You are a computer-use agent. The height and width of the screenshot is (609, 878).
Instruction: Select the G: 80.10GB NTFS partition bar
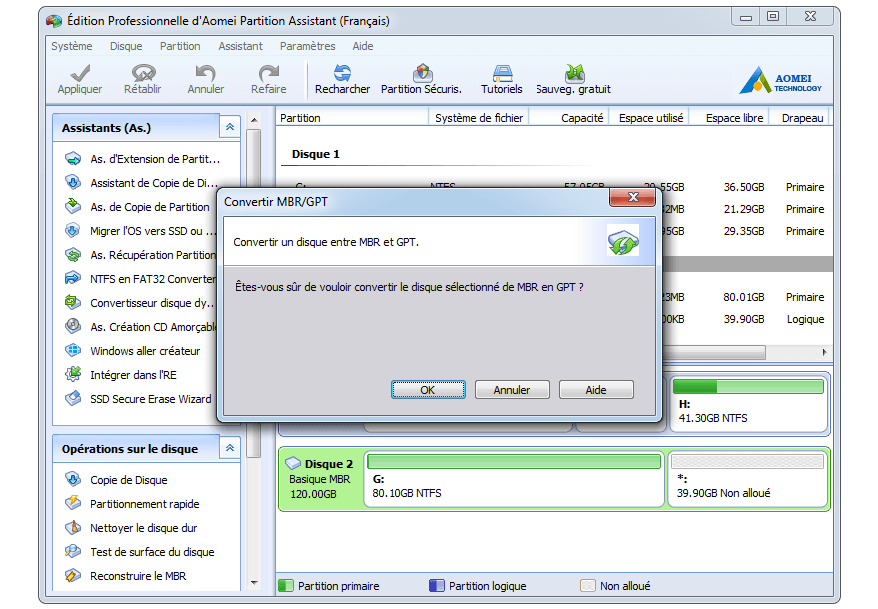[514, 478]
